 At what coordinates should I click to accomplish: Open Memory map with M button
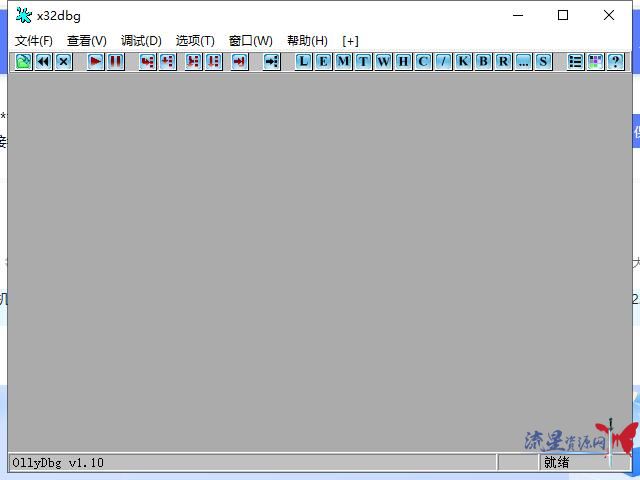[343, 62]
